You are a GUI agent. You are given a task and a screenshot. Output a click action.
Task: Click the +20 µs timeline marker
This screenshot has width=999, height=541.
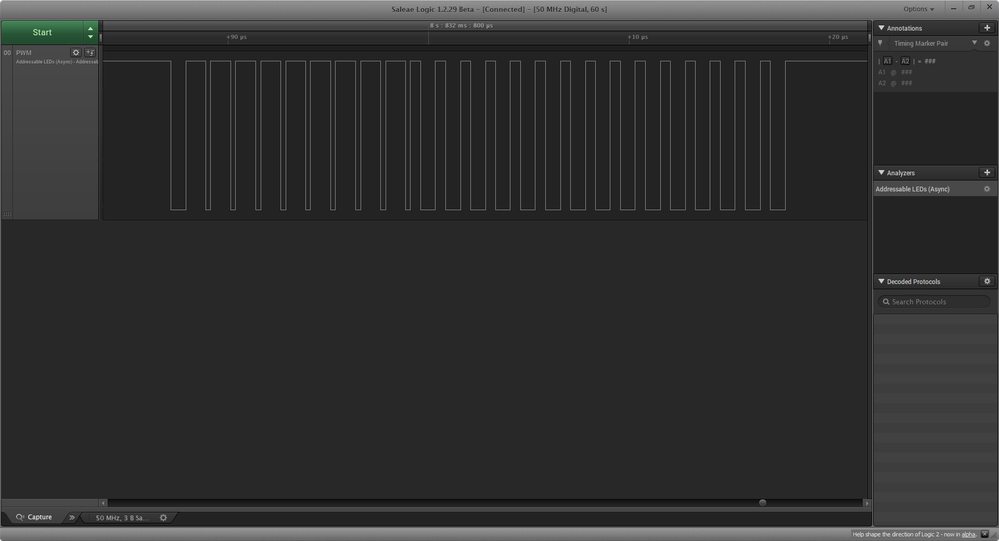[x=838, y=37]
